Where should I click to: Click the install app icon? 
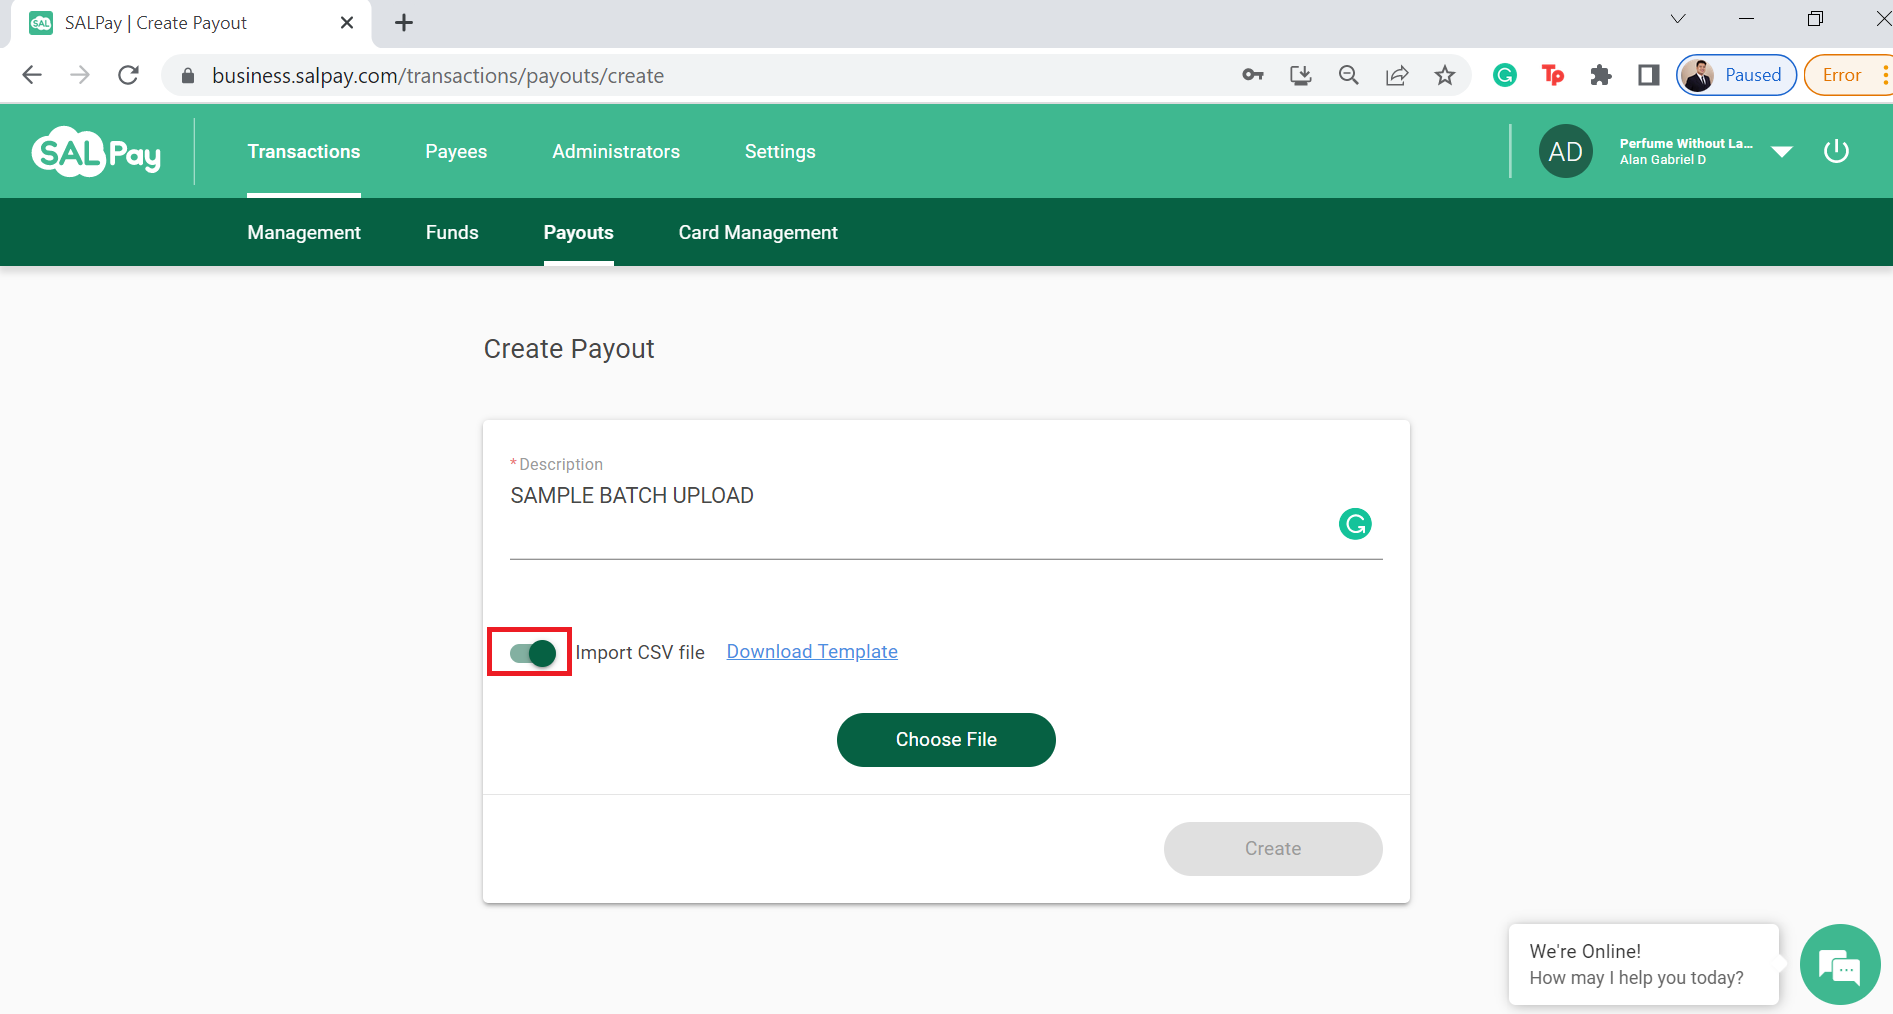pos(1301,75)
